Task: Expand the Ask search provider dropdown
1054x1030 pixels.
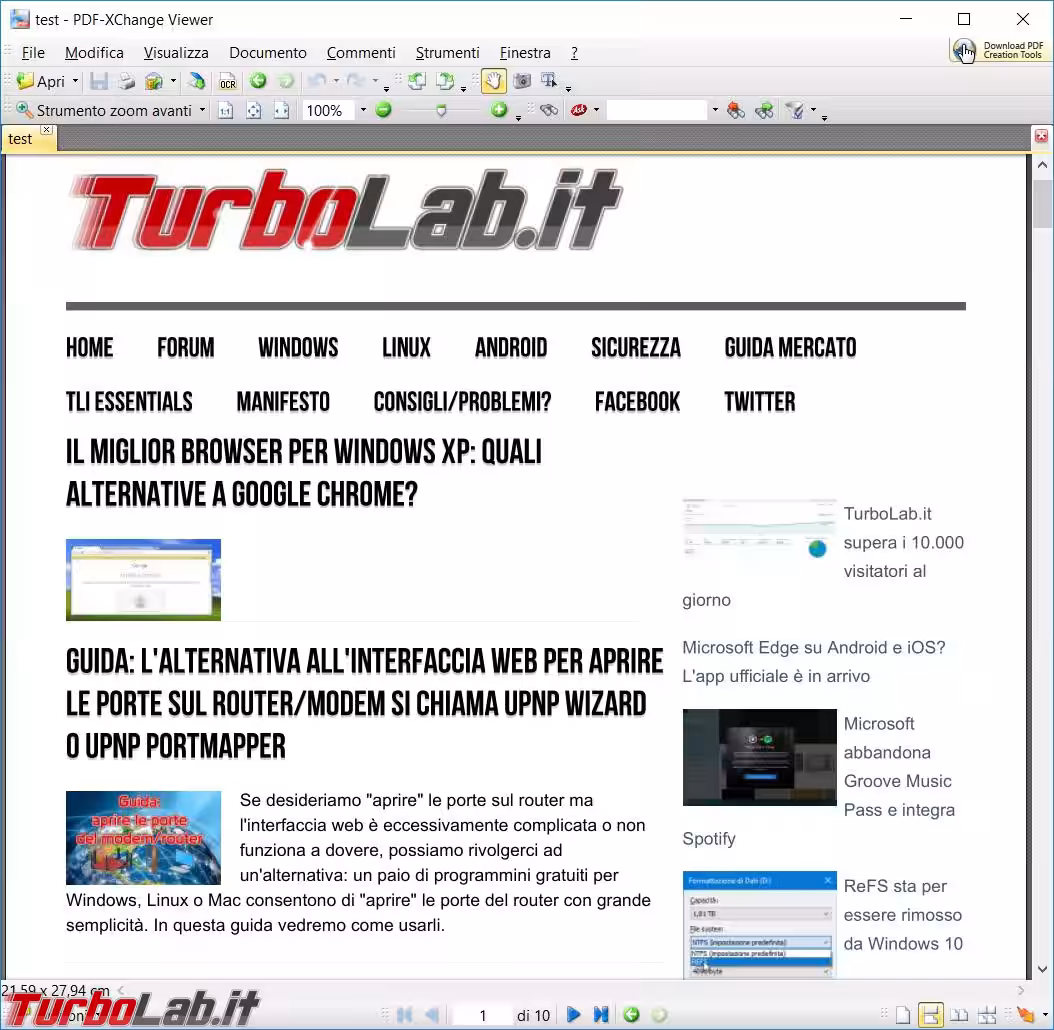Action: click(x=596, y=110)
